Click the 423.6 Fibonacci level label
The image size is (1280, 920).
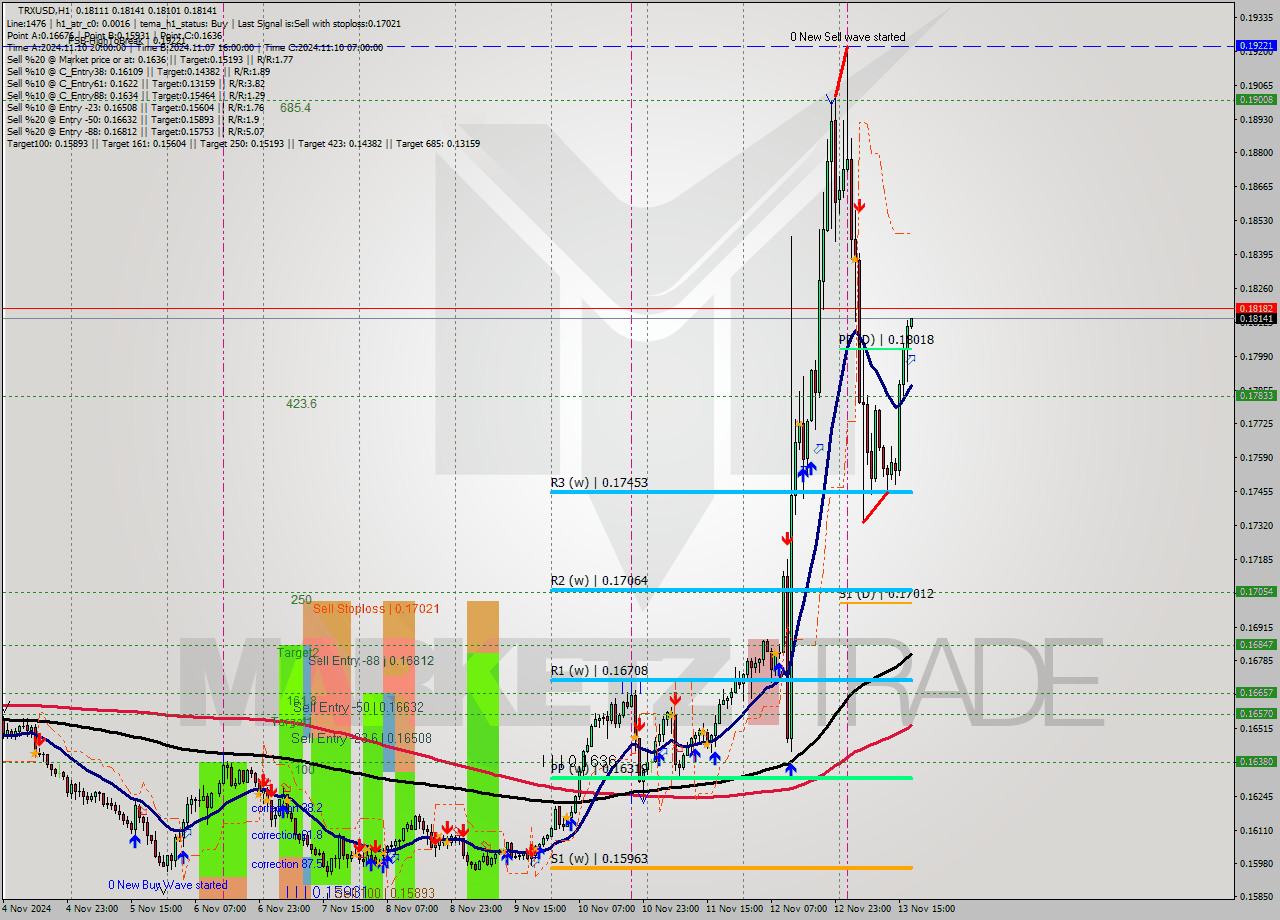click(x=301, y=404)
